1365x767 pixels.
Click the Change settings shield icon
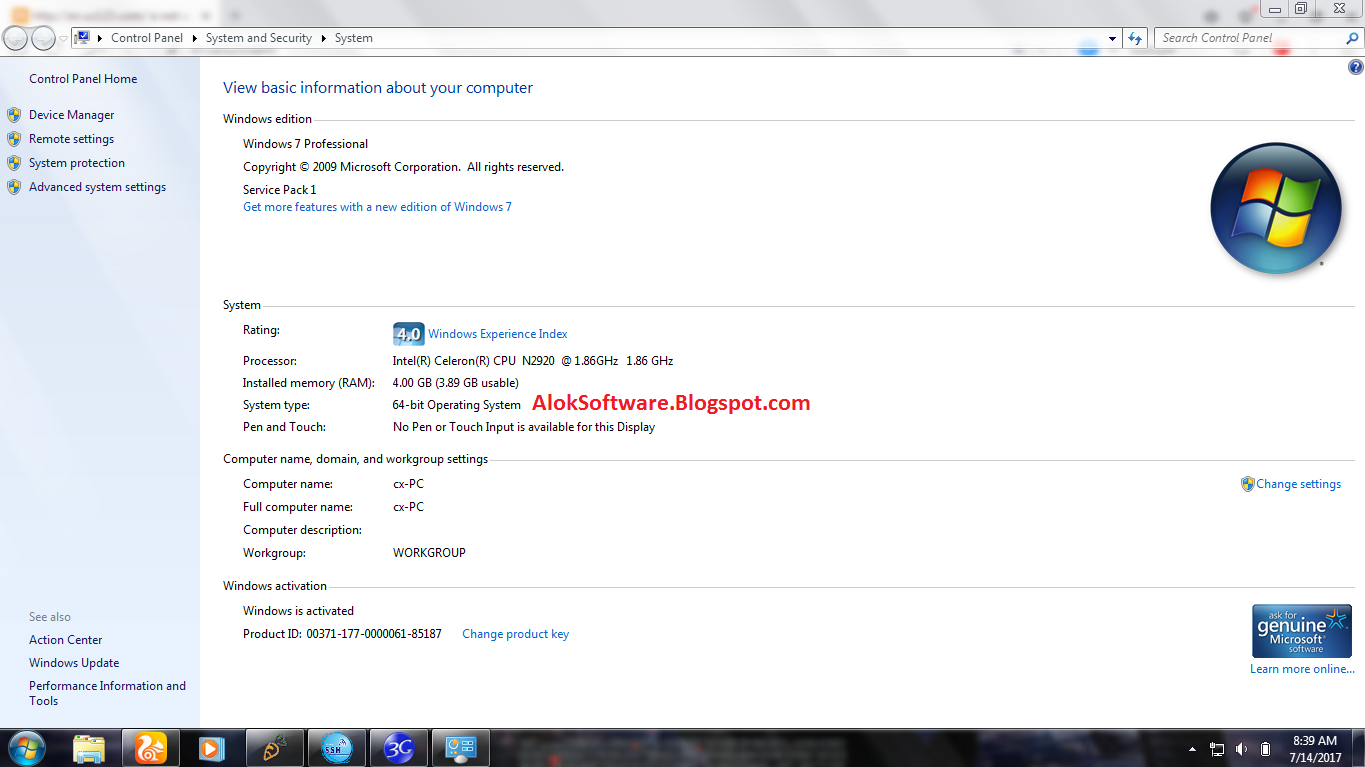tap(1247, 484)
